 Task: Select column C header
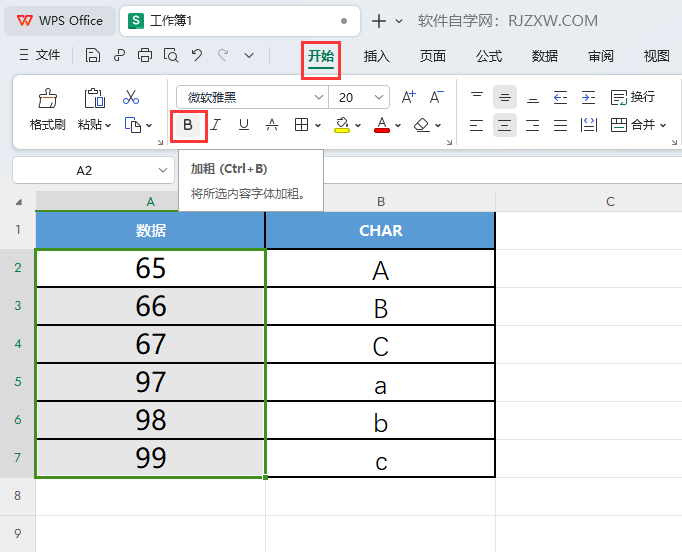pyautogui.click(x=610, y=201)
